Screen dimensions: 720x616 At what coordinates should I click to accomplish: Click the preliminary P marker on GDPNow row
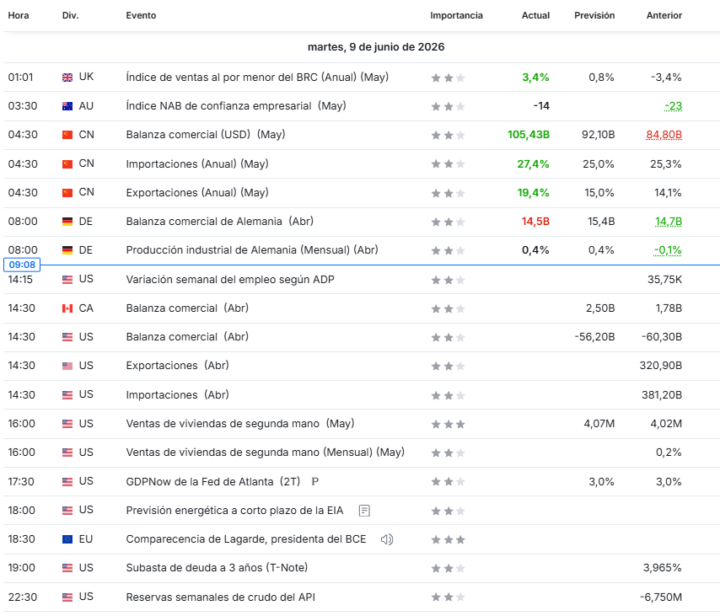[315, 482]
